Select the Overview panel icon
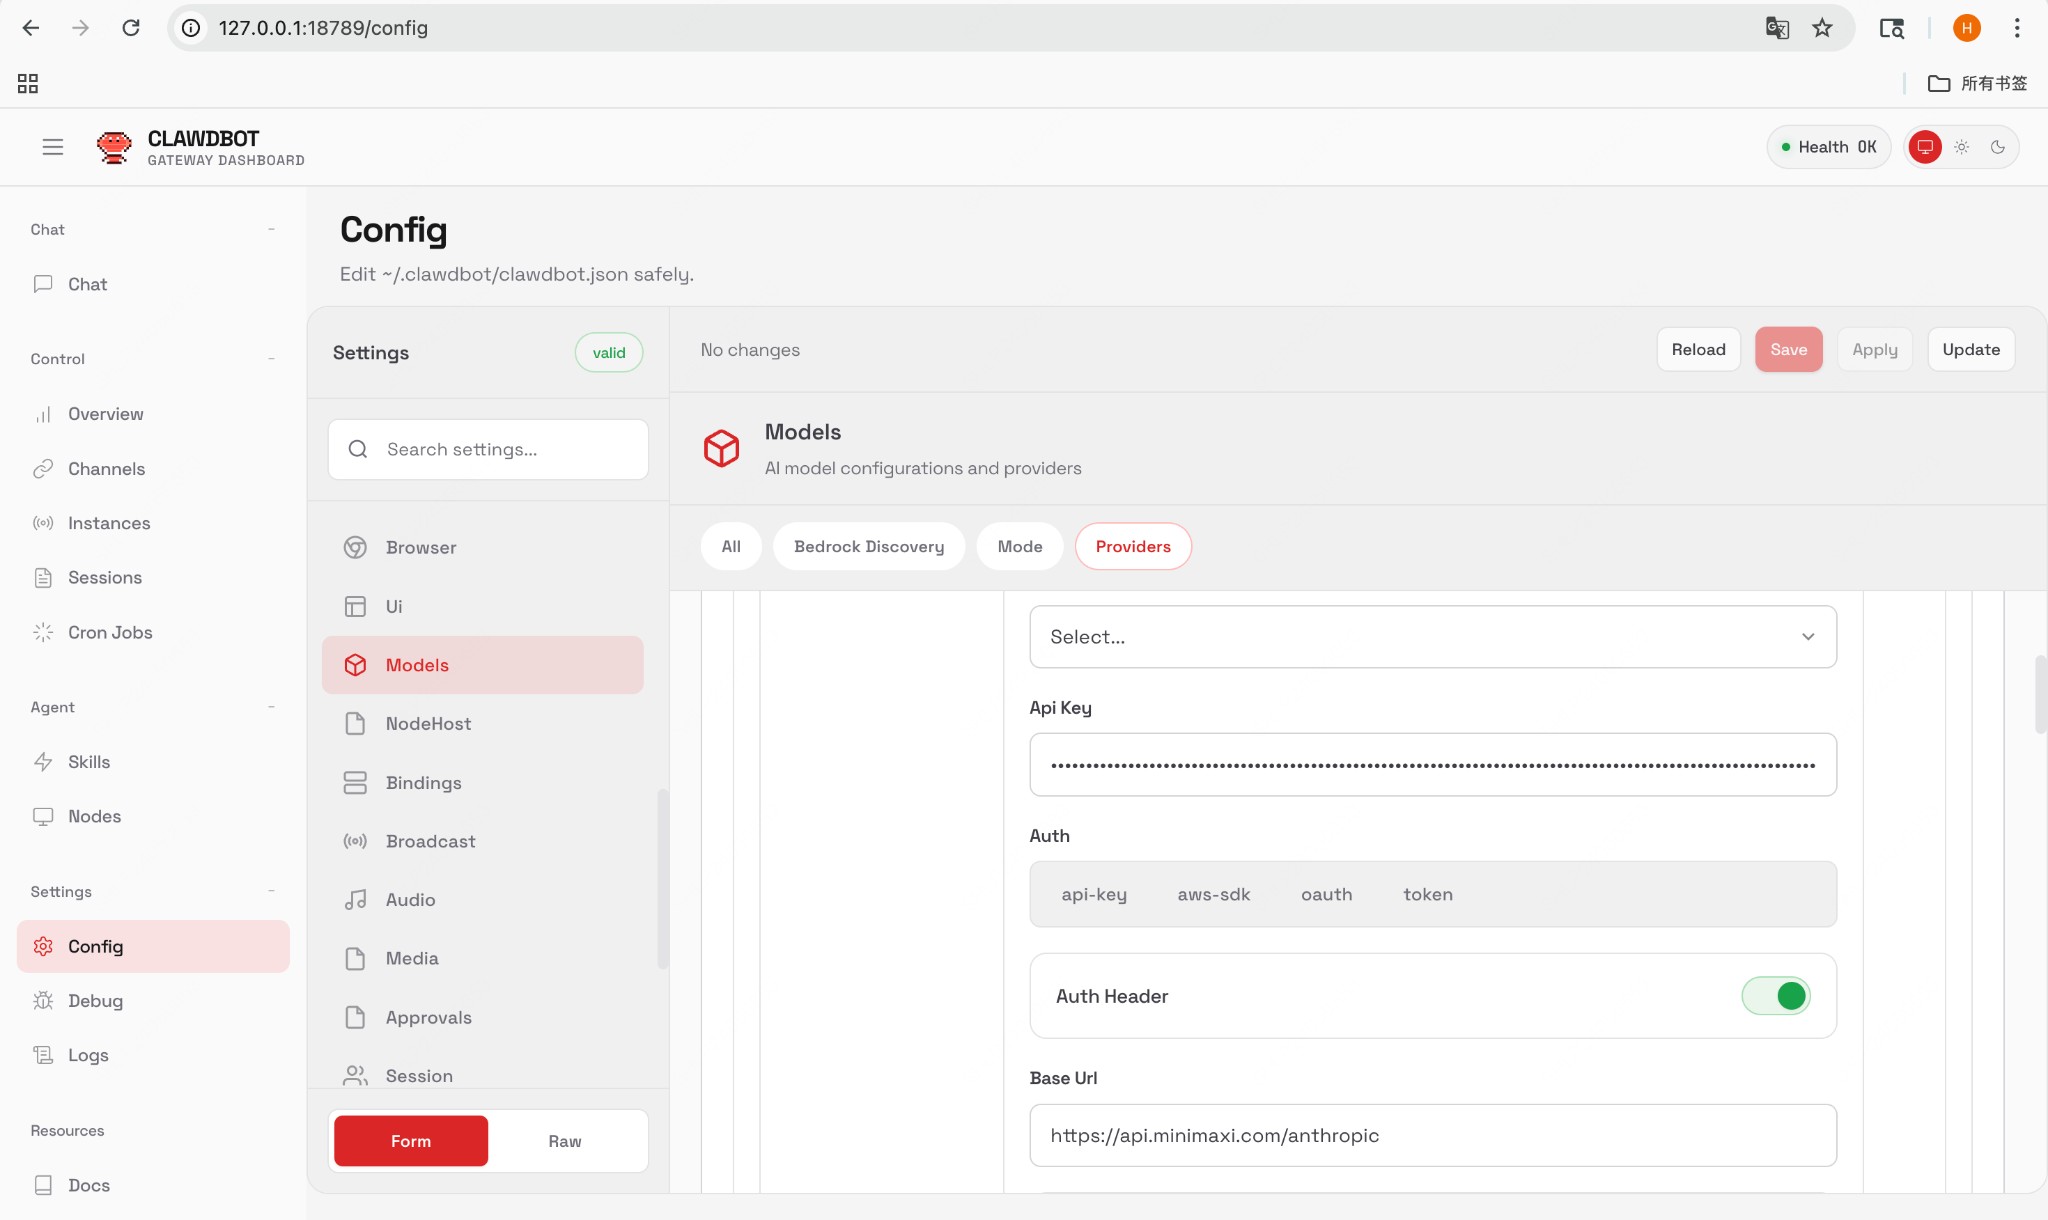The width and height of the screenshot is (2048, 1220). pos(43,413)
